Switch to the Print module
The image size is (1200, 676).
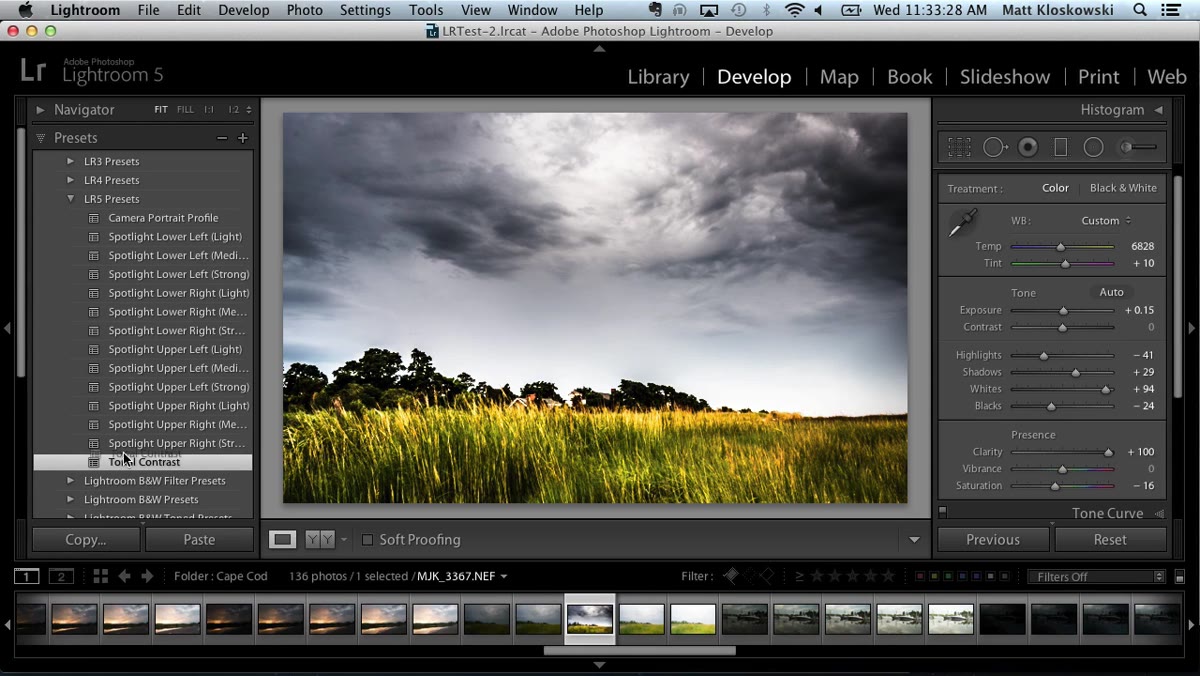(1098, 77)
